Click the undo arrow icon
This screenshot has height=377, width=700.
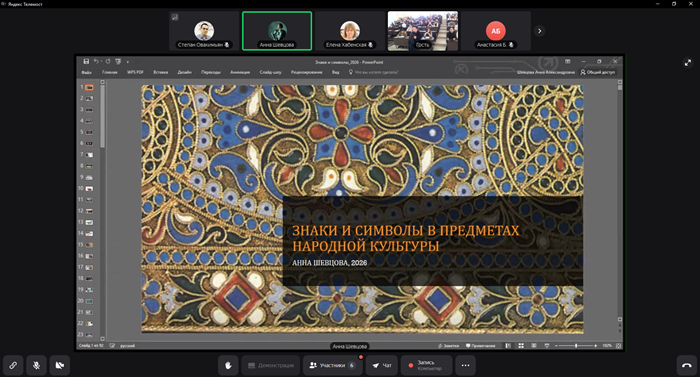[x=96, y=62]
